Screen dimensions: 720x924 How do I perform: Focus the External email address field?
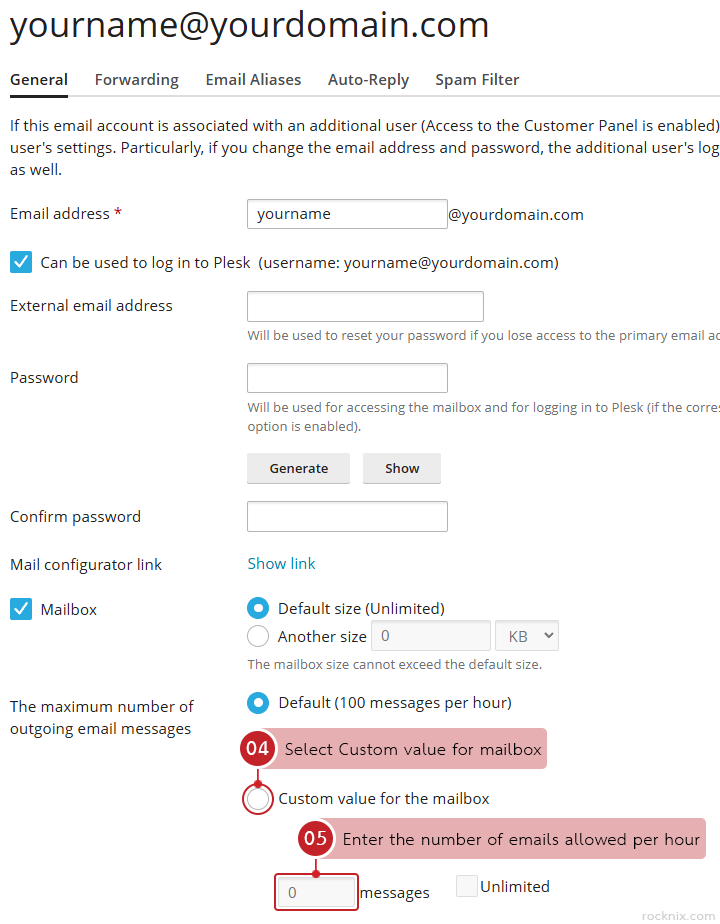click(365, 306)
